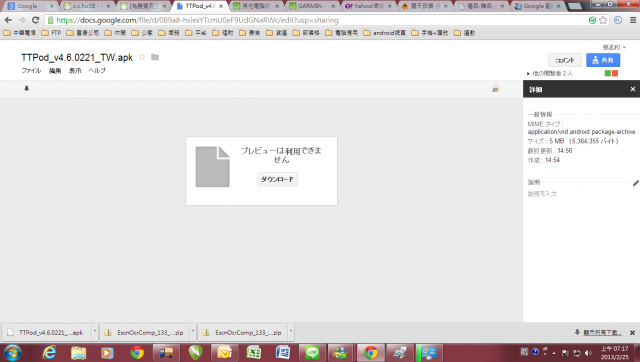Viewport: 640px width, 362px height.
Task: Star the TTPod_v4.6.0221_TW.apk file
Action: coord(142,57)
